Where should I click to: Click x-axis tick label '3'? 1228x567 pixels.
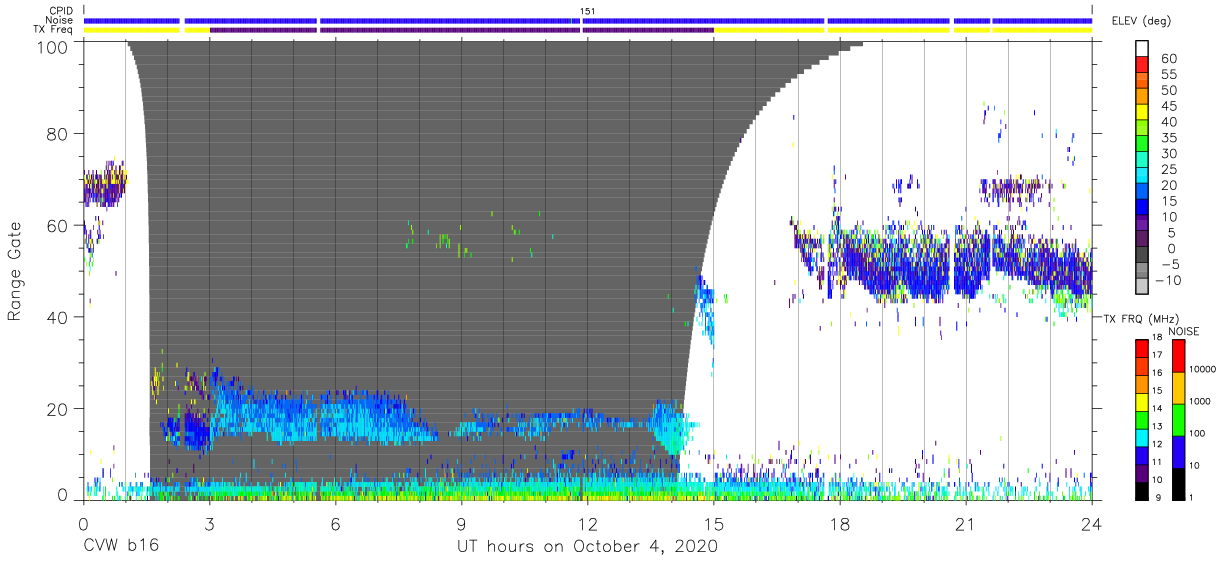pos(209,523)
